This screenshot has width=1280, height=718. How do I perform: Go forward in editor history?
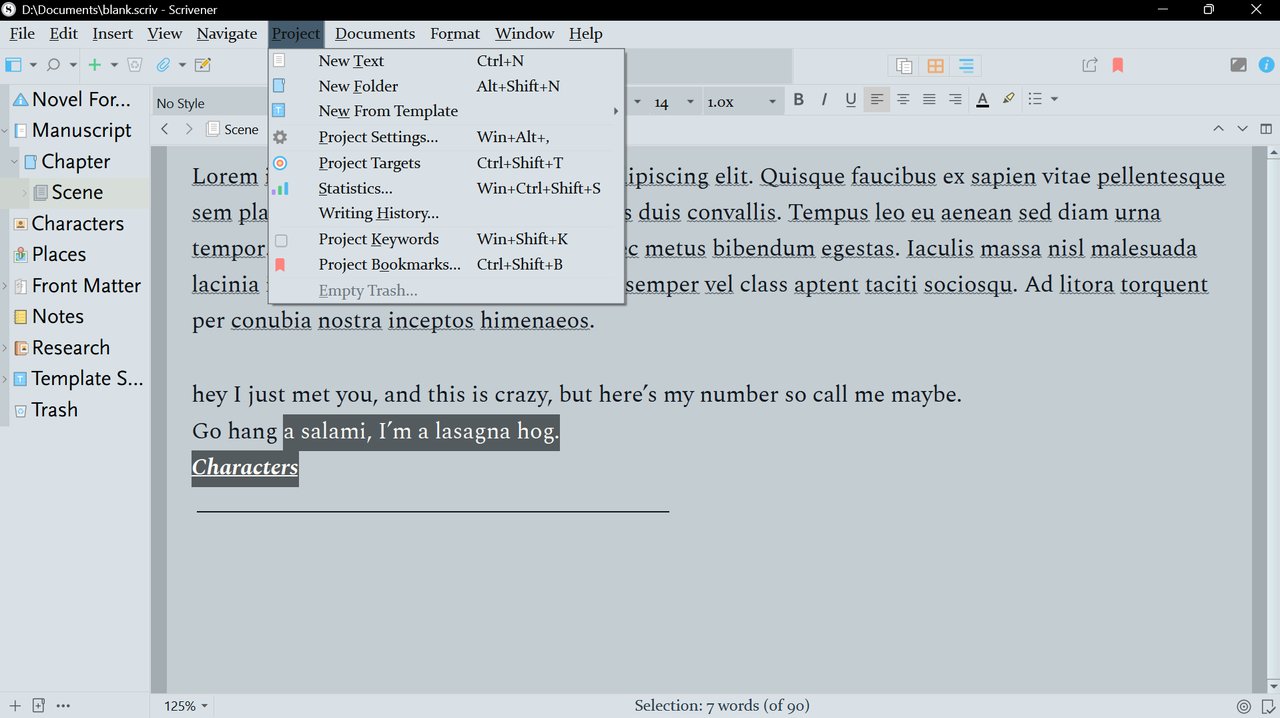(189, 129)
